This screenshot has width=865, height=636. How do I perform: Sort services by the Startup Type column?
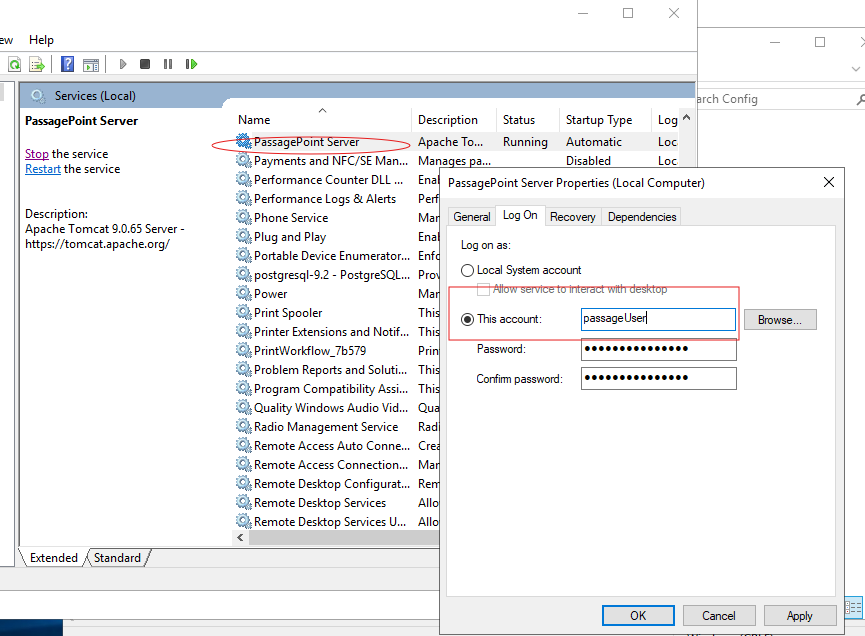click(x=598, y=120)
